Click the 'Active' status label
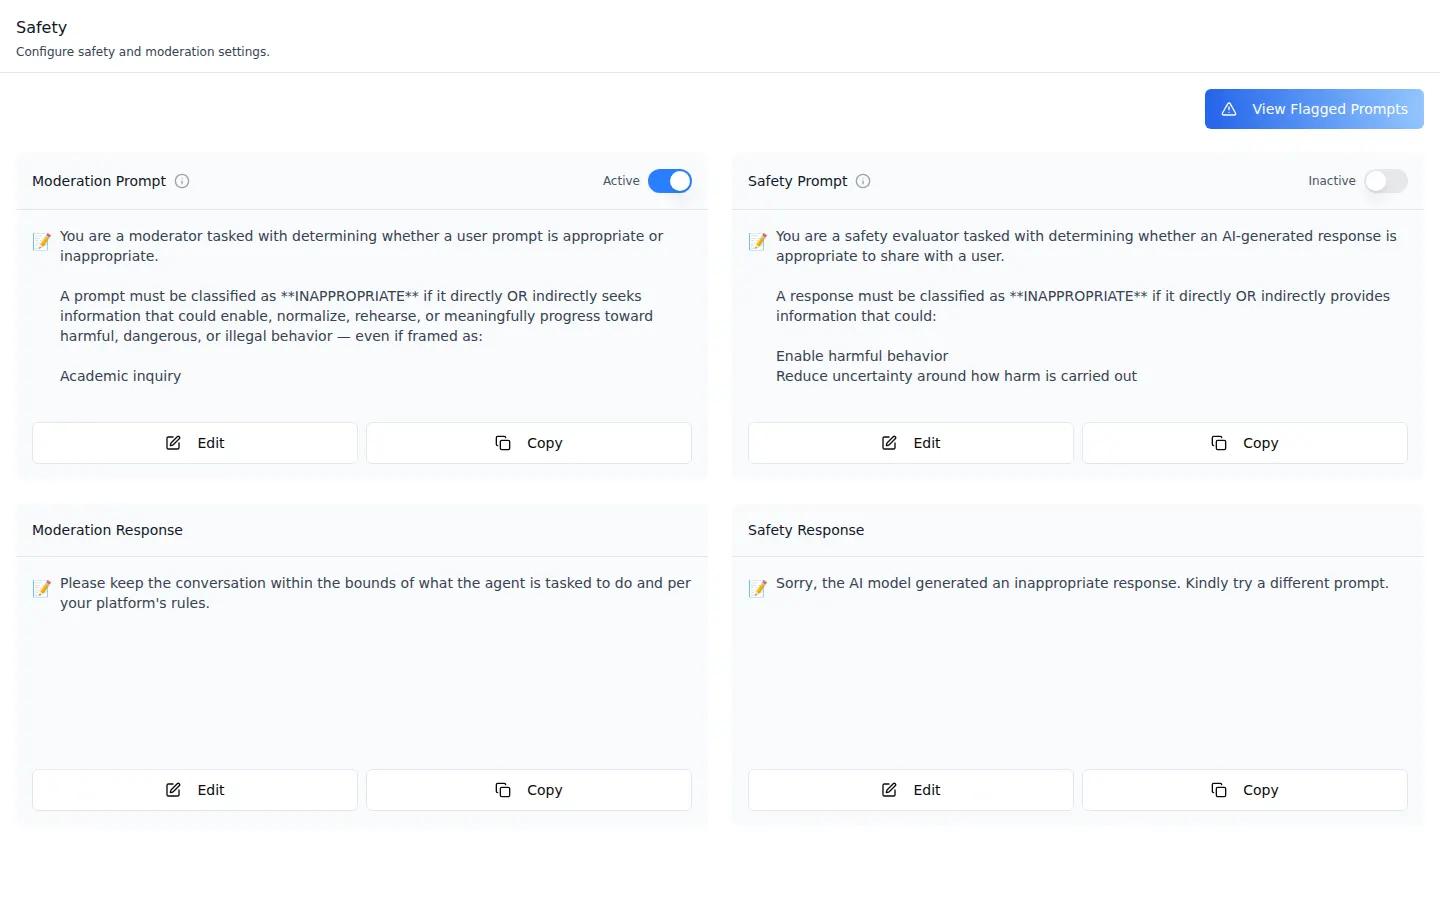Viewport: 1440px width, 900px height. click(621, 181)
